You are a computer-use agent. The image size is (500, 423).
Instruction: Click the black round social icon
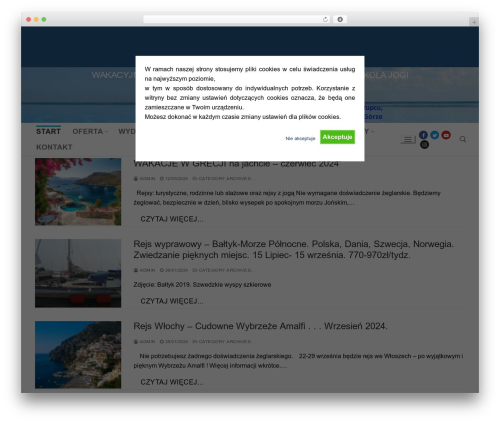tap(424, 144)
